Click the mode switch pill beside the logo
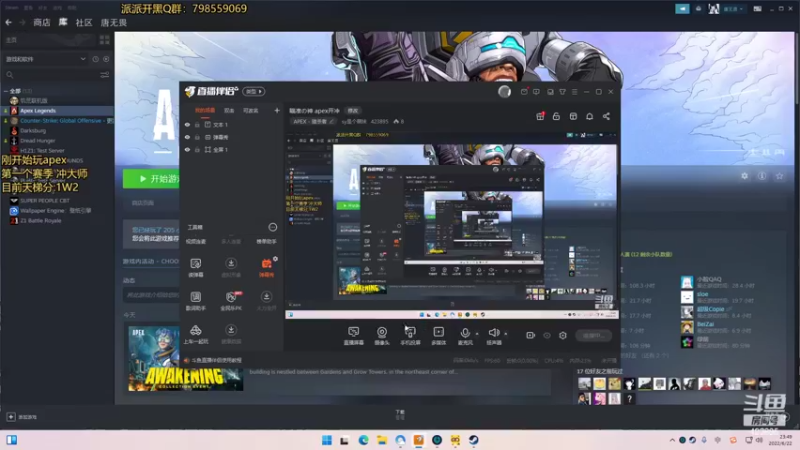Viewport: 800px width, 450px height. coord(254,91)
